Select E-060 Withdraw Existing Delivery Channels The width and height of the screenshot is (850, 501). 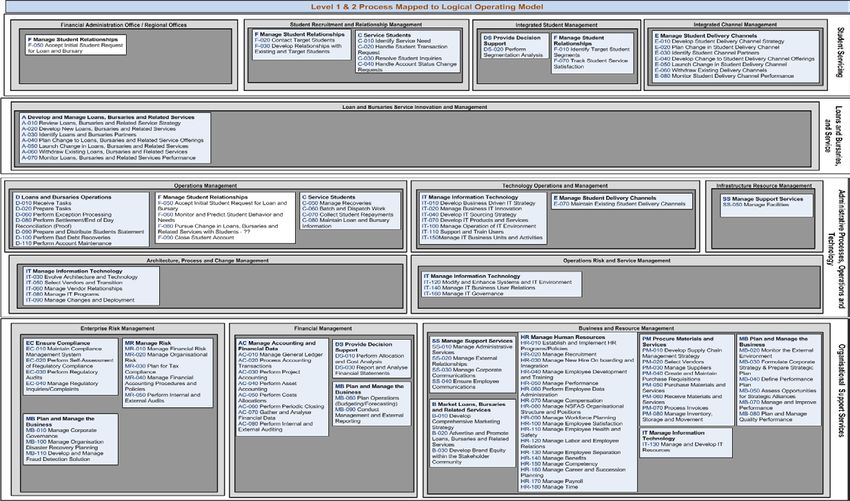point(711,70)
